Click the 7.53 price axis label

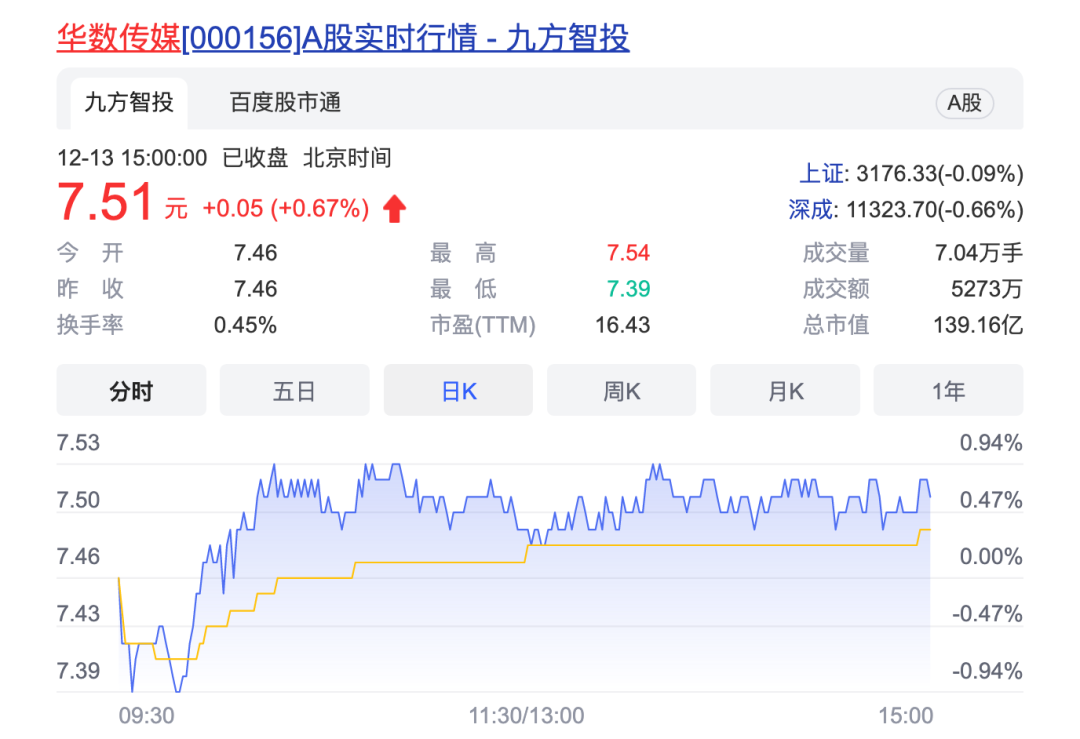[x=79, y=442]
